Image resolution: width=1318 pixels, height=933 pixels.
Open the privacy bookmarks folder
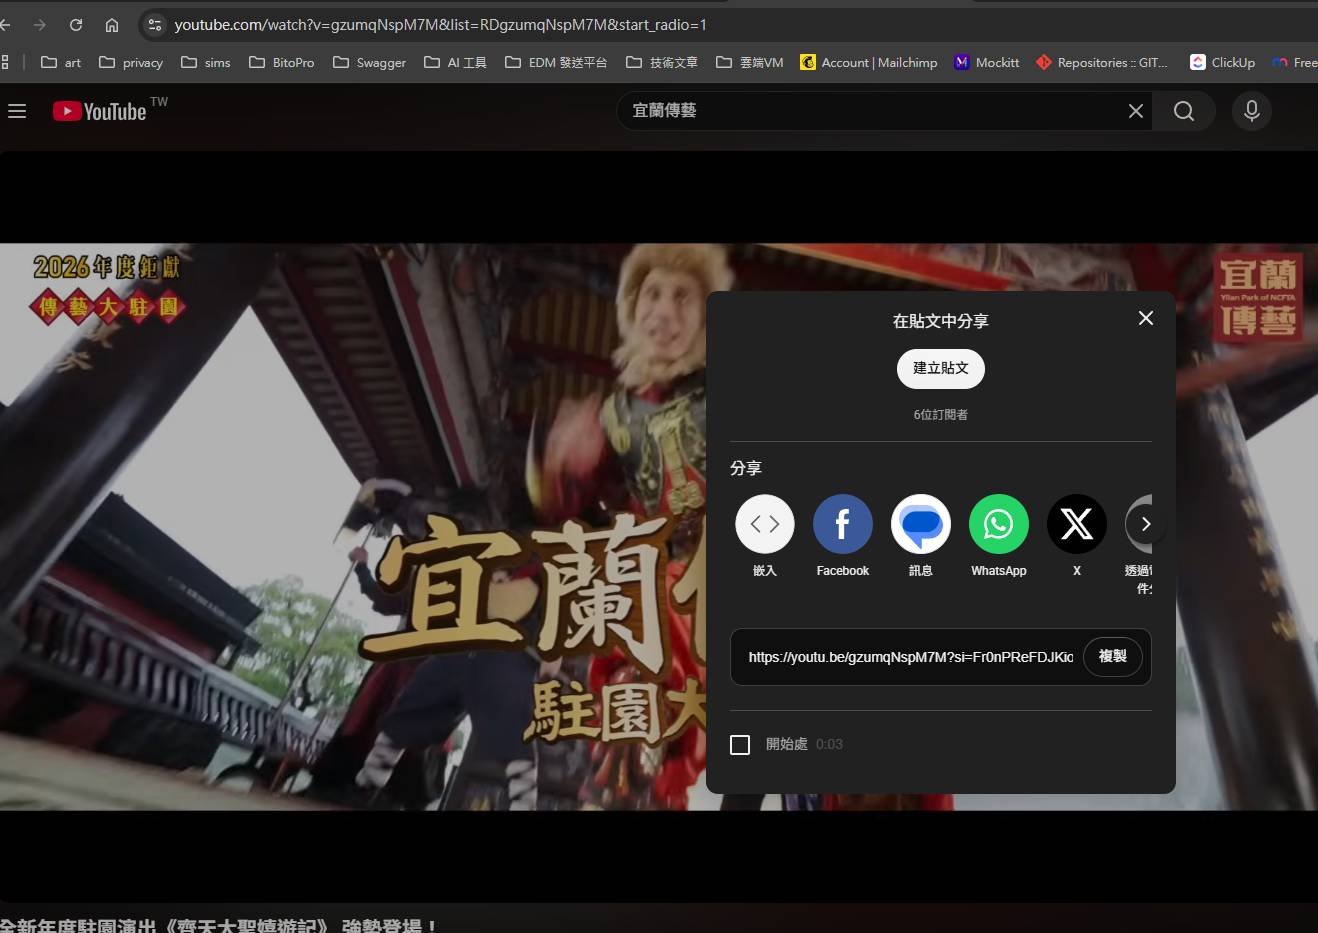[131, 62]
